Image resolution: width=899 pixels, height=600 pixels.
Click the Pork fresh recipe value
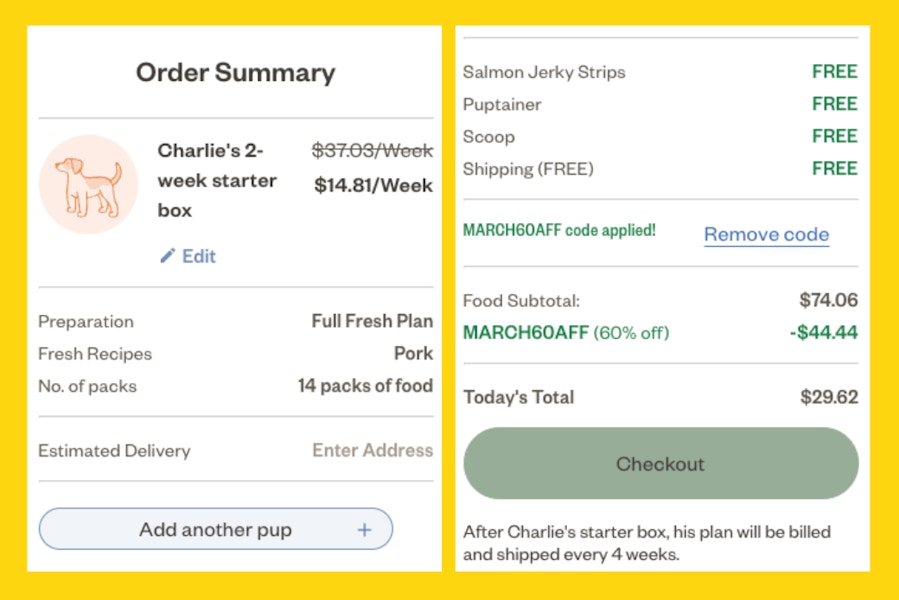tap(413, 353)
